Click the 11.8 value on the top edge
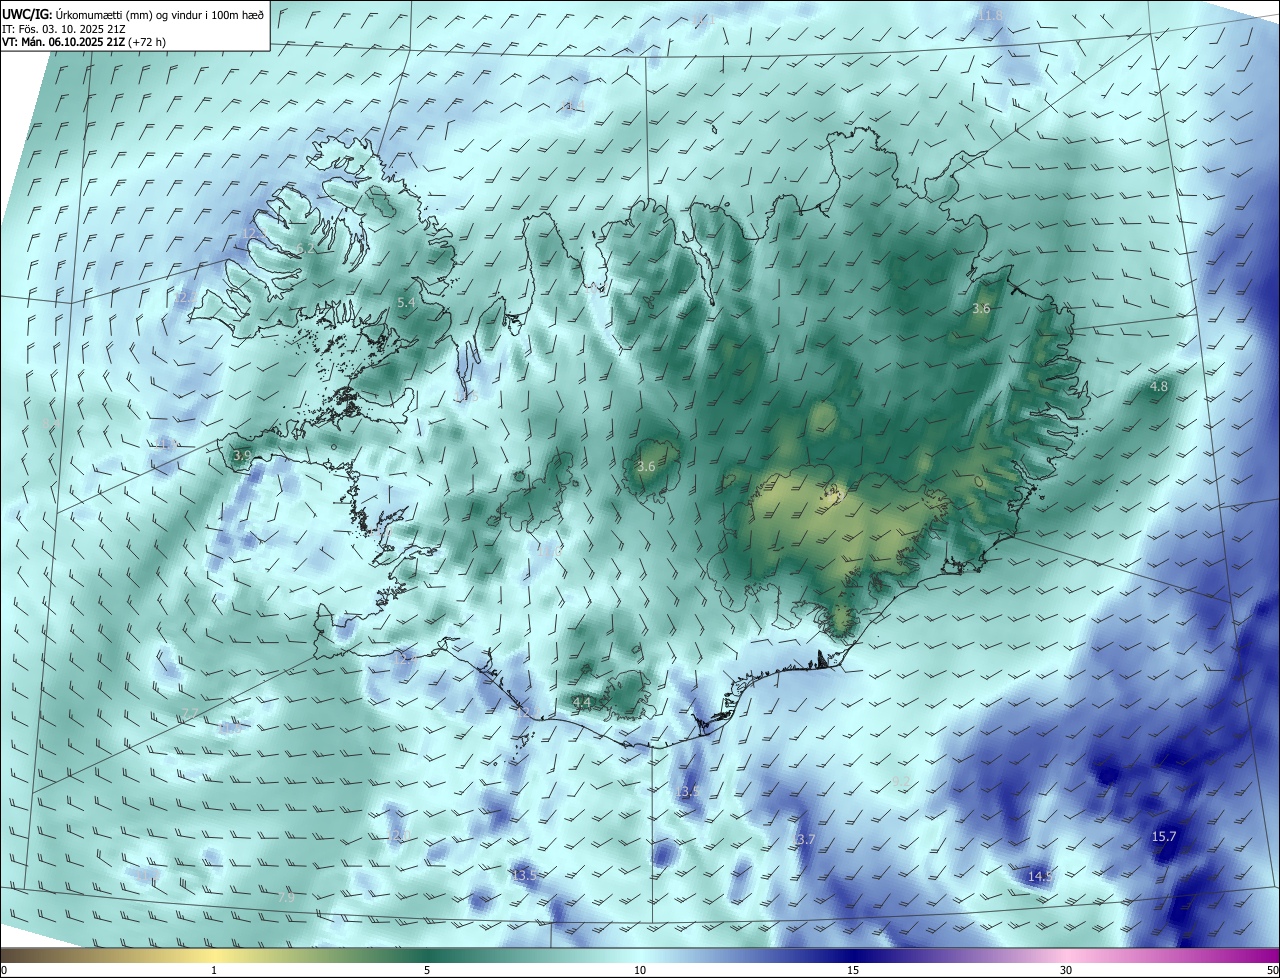1280x978 pixels. click(989, 15)
